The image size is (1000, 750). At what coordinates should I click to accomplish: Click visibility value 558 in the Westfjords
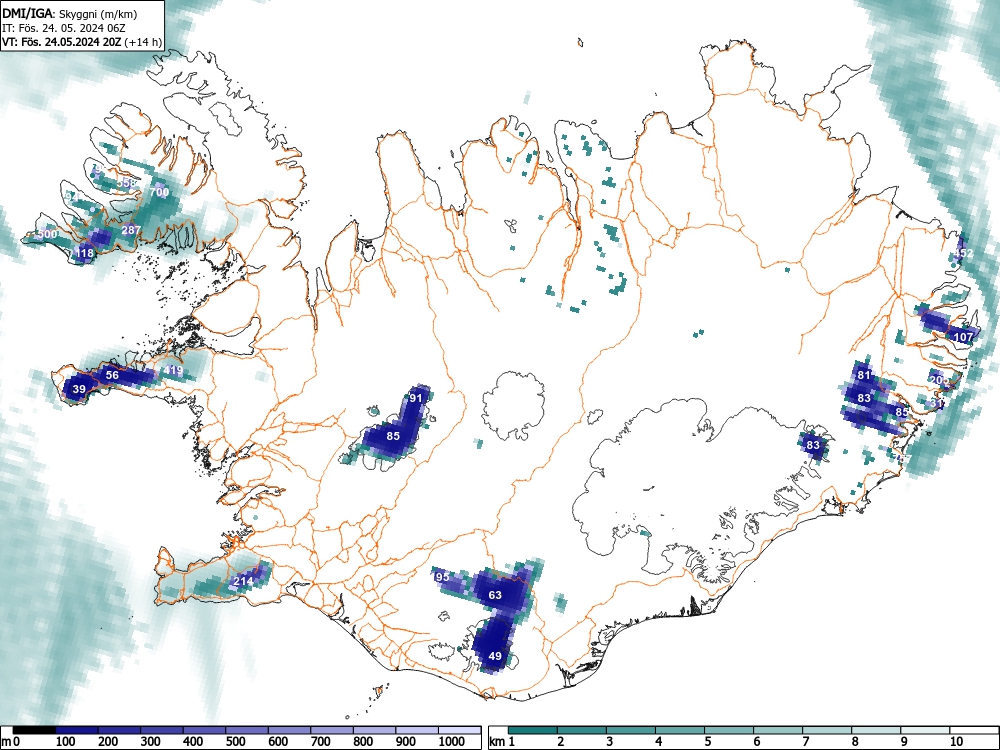pos(127,183)
